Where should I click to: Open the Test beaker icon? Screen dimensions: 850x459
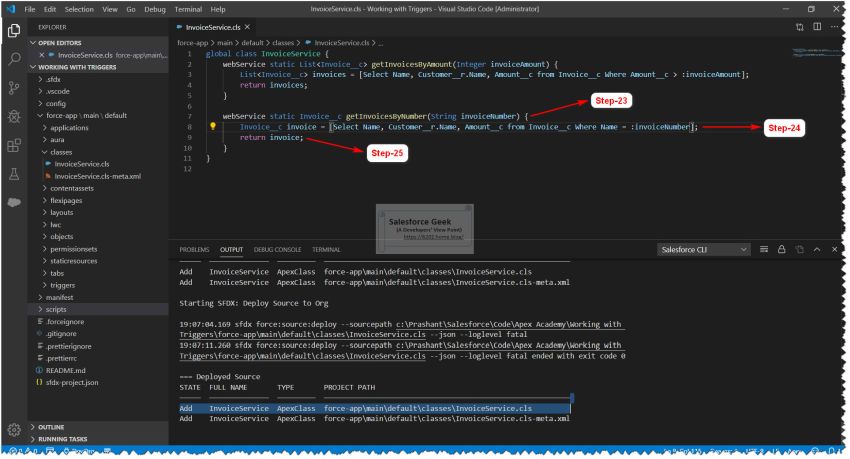click(14, 174)
